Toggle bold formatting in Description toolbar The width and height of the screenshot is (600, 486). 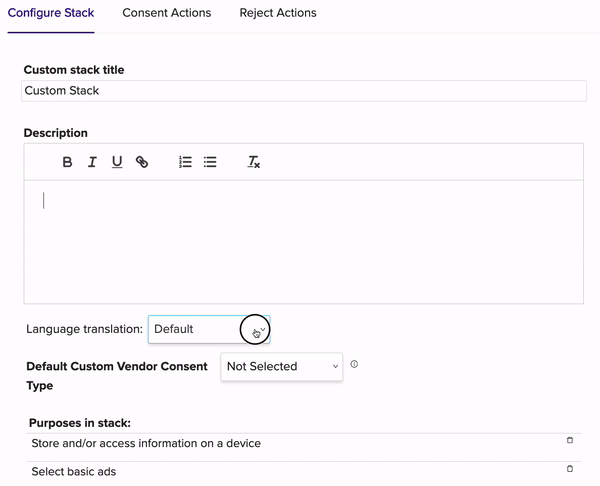(x=67, y=162)
